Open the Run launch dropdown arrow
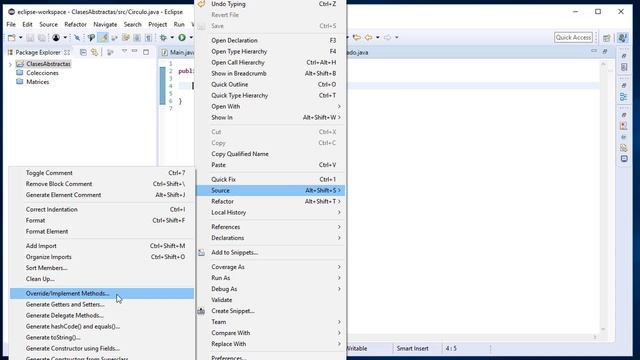 pyautogui.click(x=191, y=38)
